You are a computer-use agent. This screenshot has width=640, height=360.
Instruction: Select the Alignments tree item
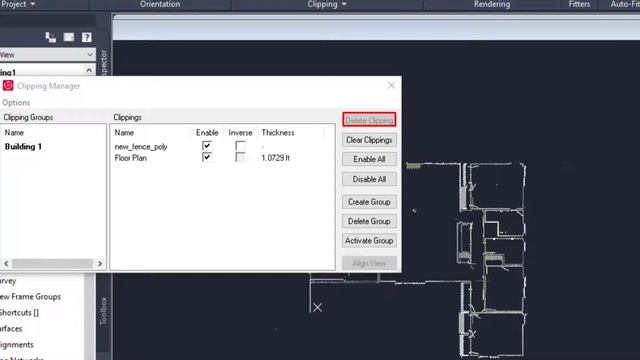[x=17, y=344]
